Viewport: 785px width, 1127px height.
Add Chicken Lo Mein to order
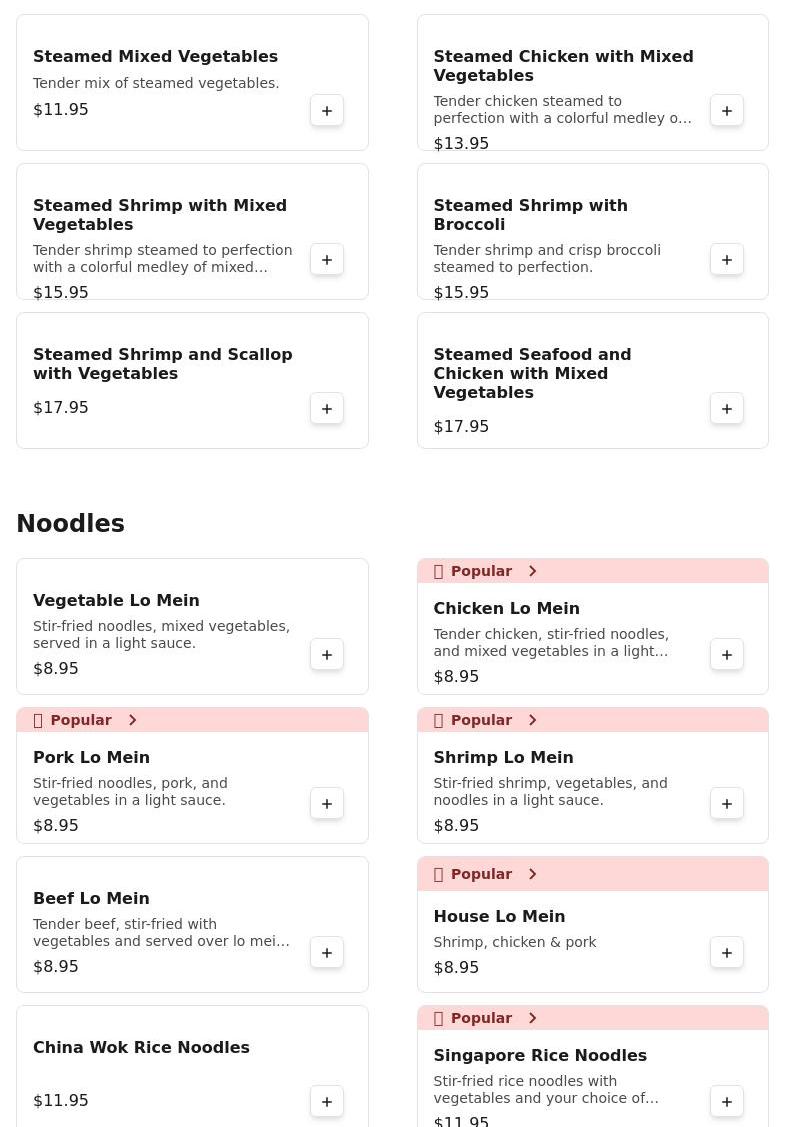point(727,654)
